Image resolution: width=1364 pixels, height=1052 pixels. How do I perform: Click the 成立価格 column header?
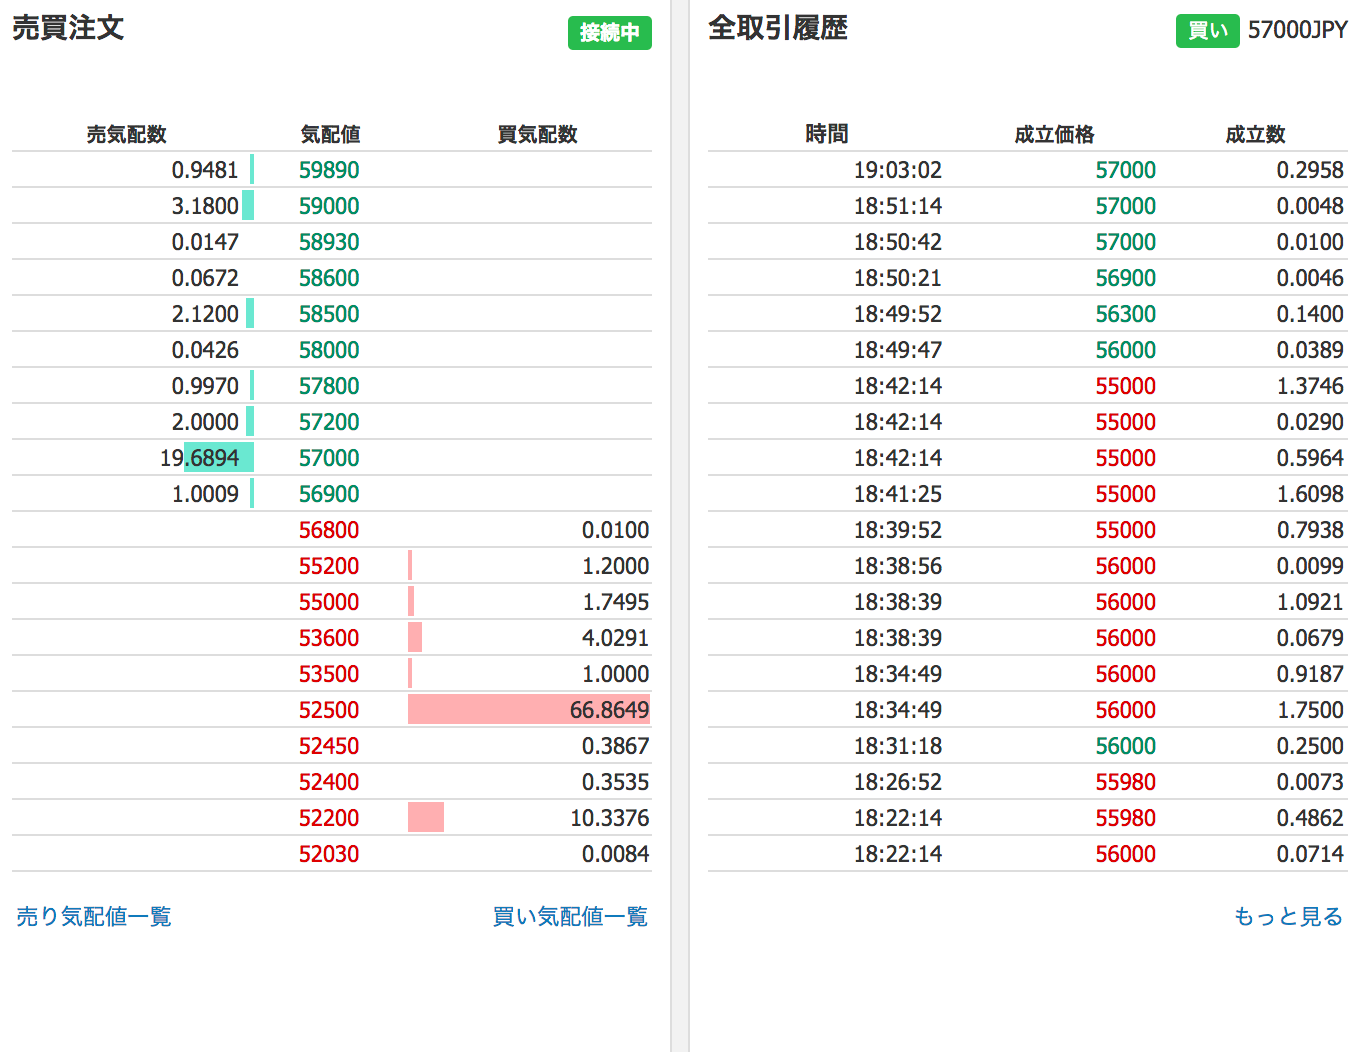click(1054, 134)
